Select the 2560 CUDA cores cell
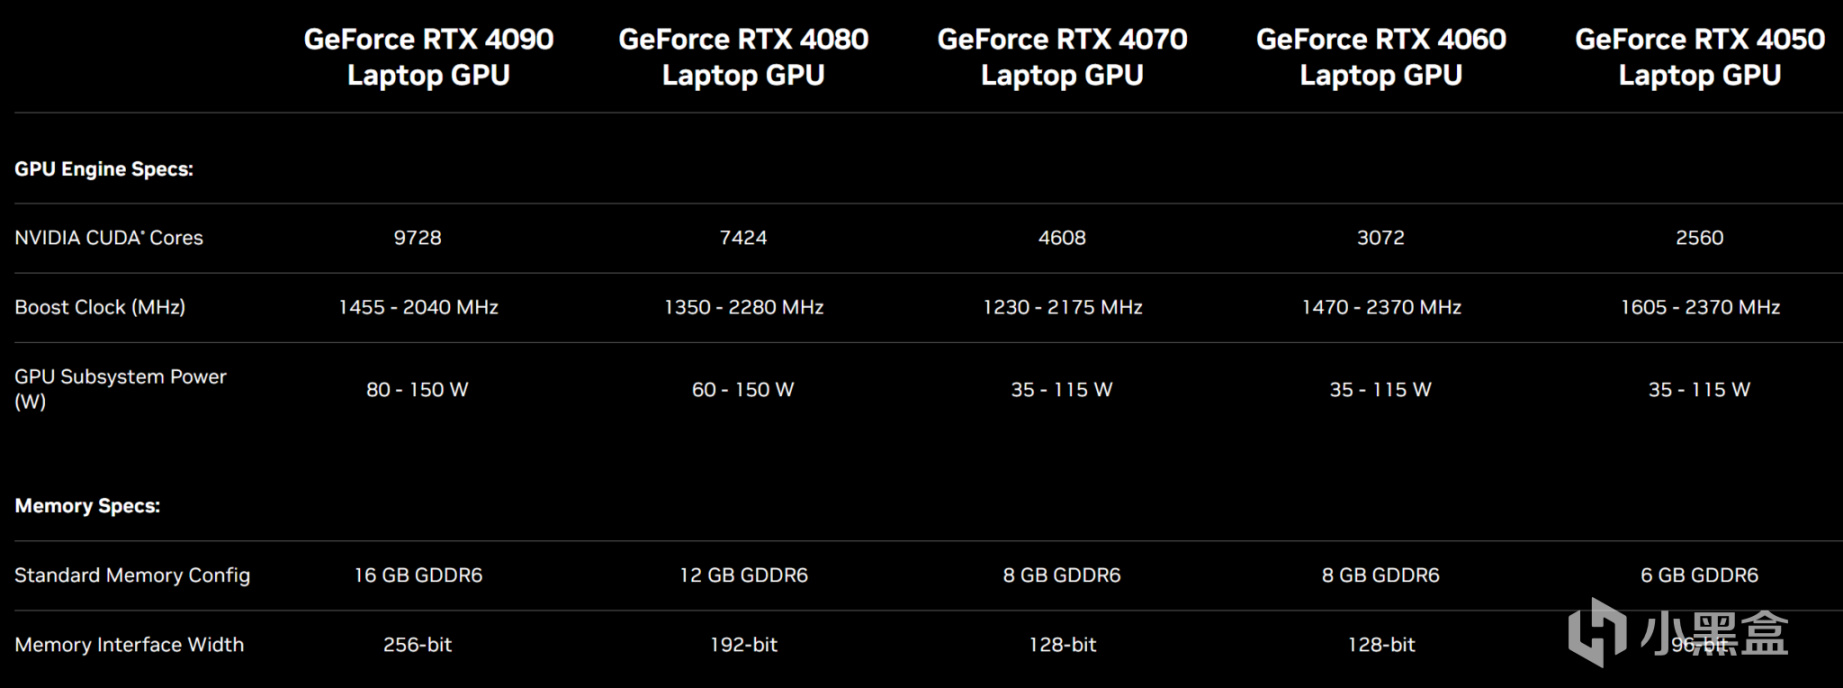The image size is (1843, 688). (x=1699, y=238)
